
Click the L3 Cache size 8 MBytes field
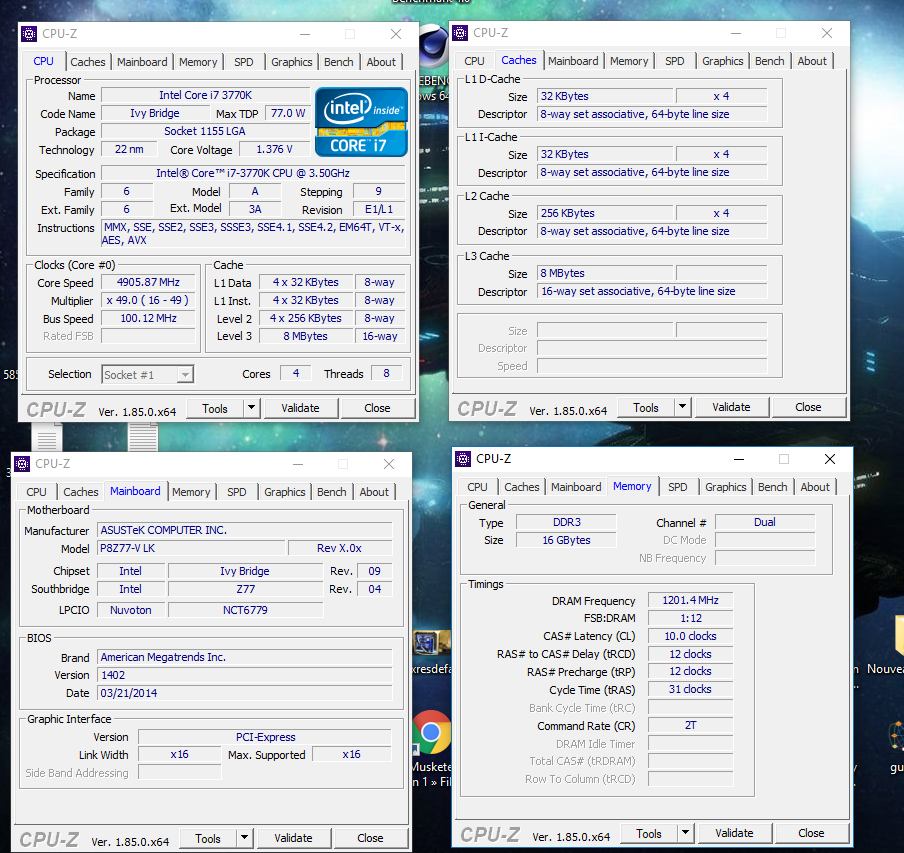(605, 273)
